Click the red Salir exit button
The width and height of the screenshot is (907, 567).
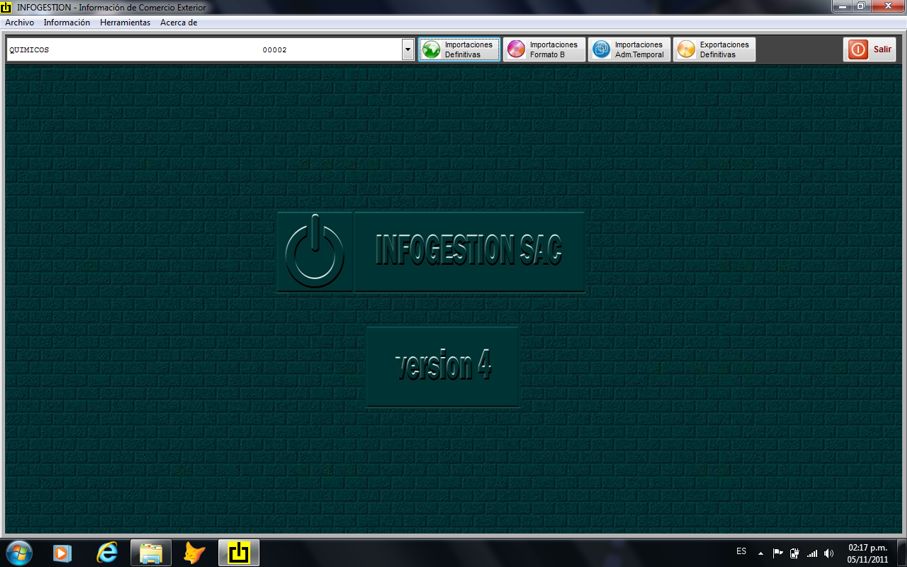(870, 50)
